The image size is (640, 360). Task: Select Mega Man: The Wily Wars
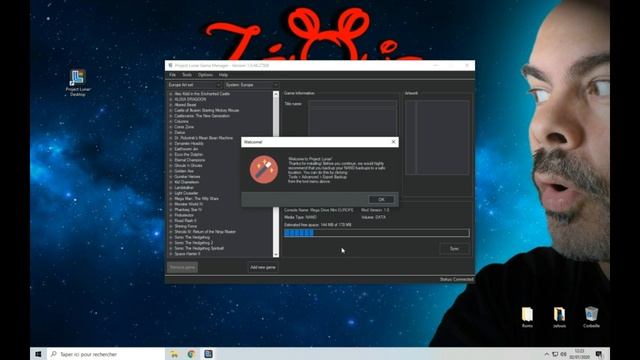point(196,199)
